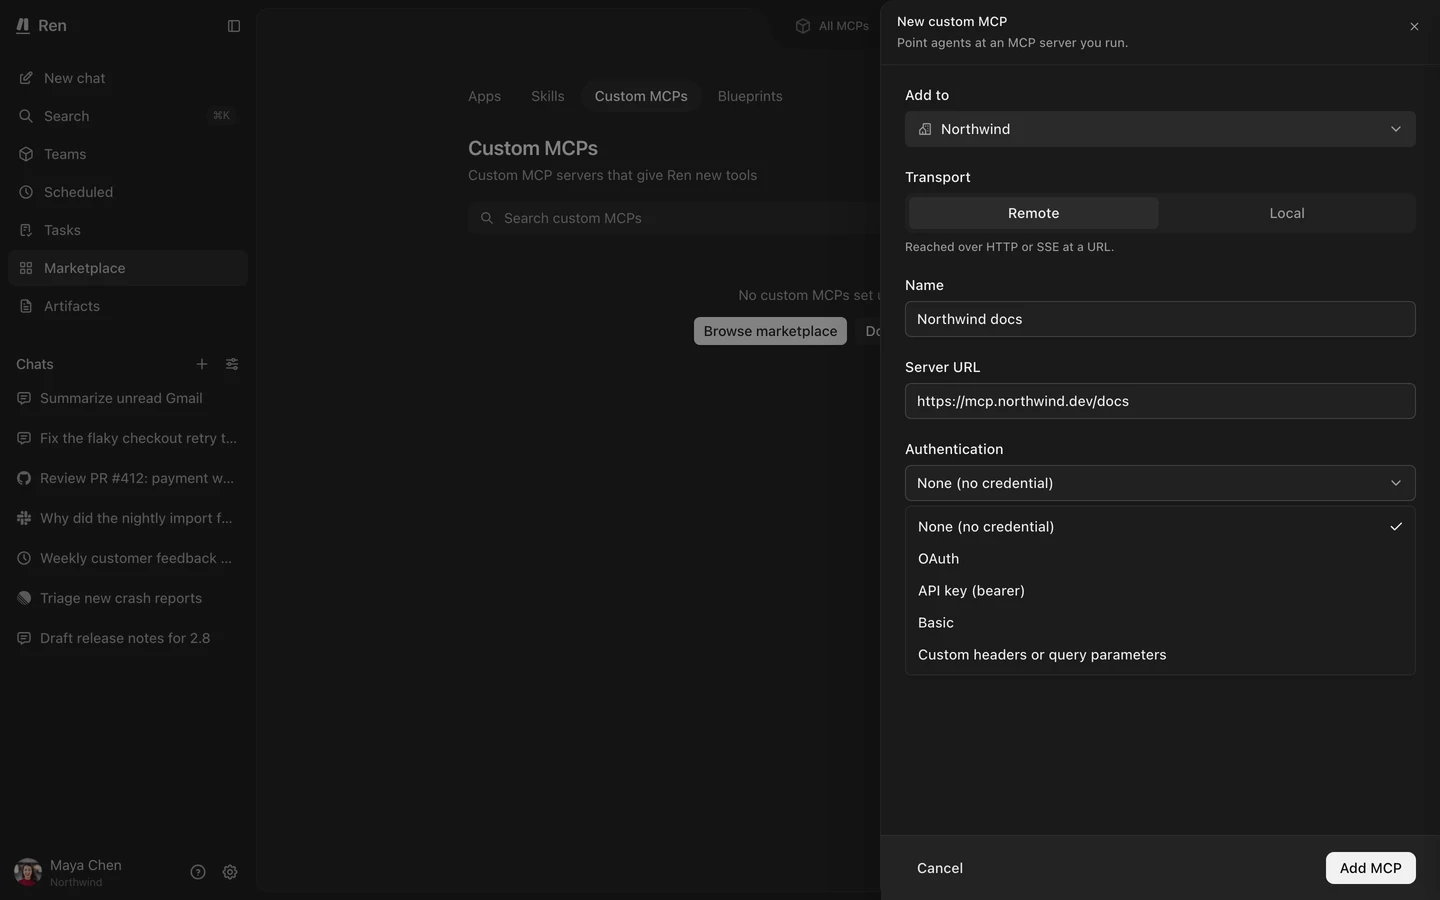
Task: Open Artifacts in the sidebar
Action: tap(128, 306)
